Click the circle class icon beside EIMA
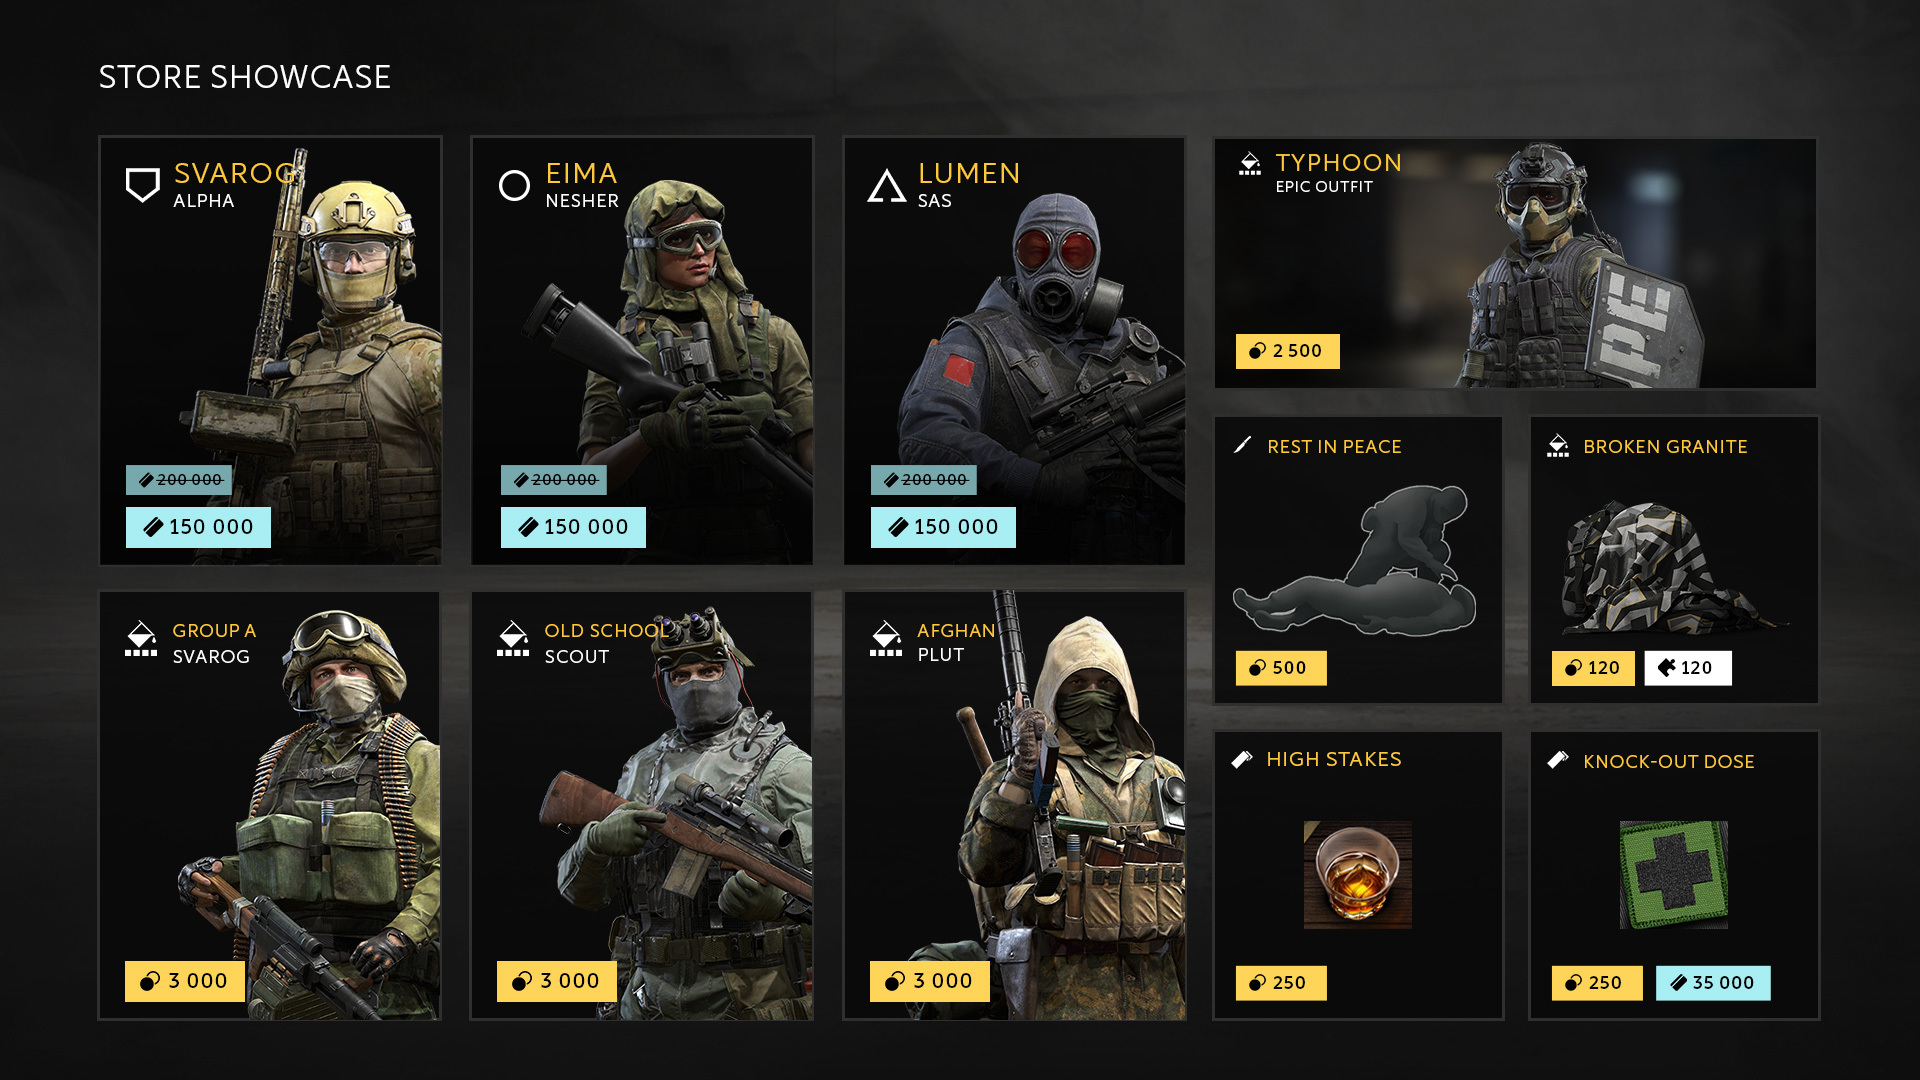This screenshot has height=1080, width=1920. point(514,185)
